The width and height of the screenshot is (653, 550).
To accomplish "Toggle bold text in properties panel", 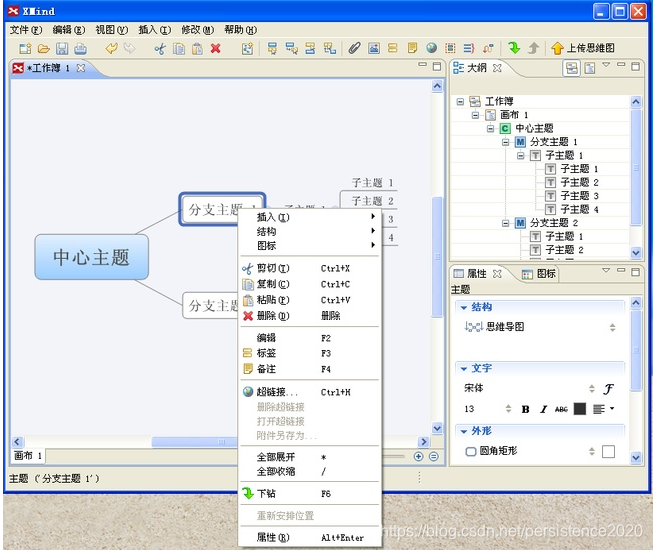I will click(x=526, y=409).
